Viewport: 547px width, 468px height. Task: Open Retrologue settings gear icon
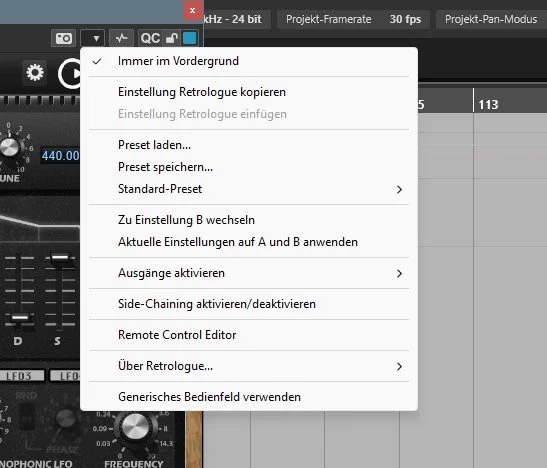pos(35,73)
